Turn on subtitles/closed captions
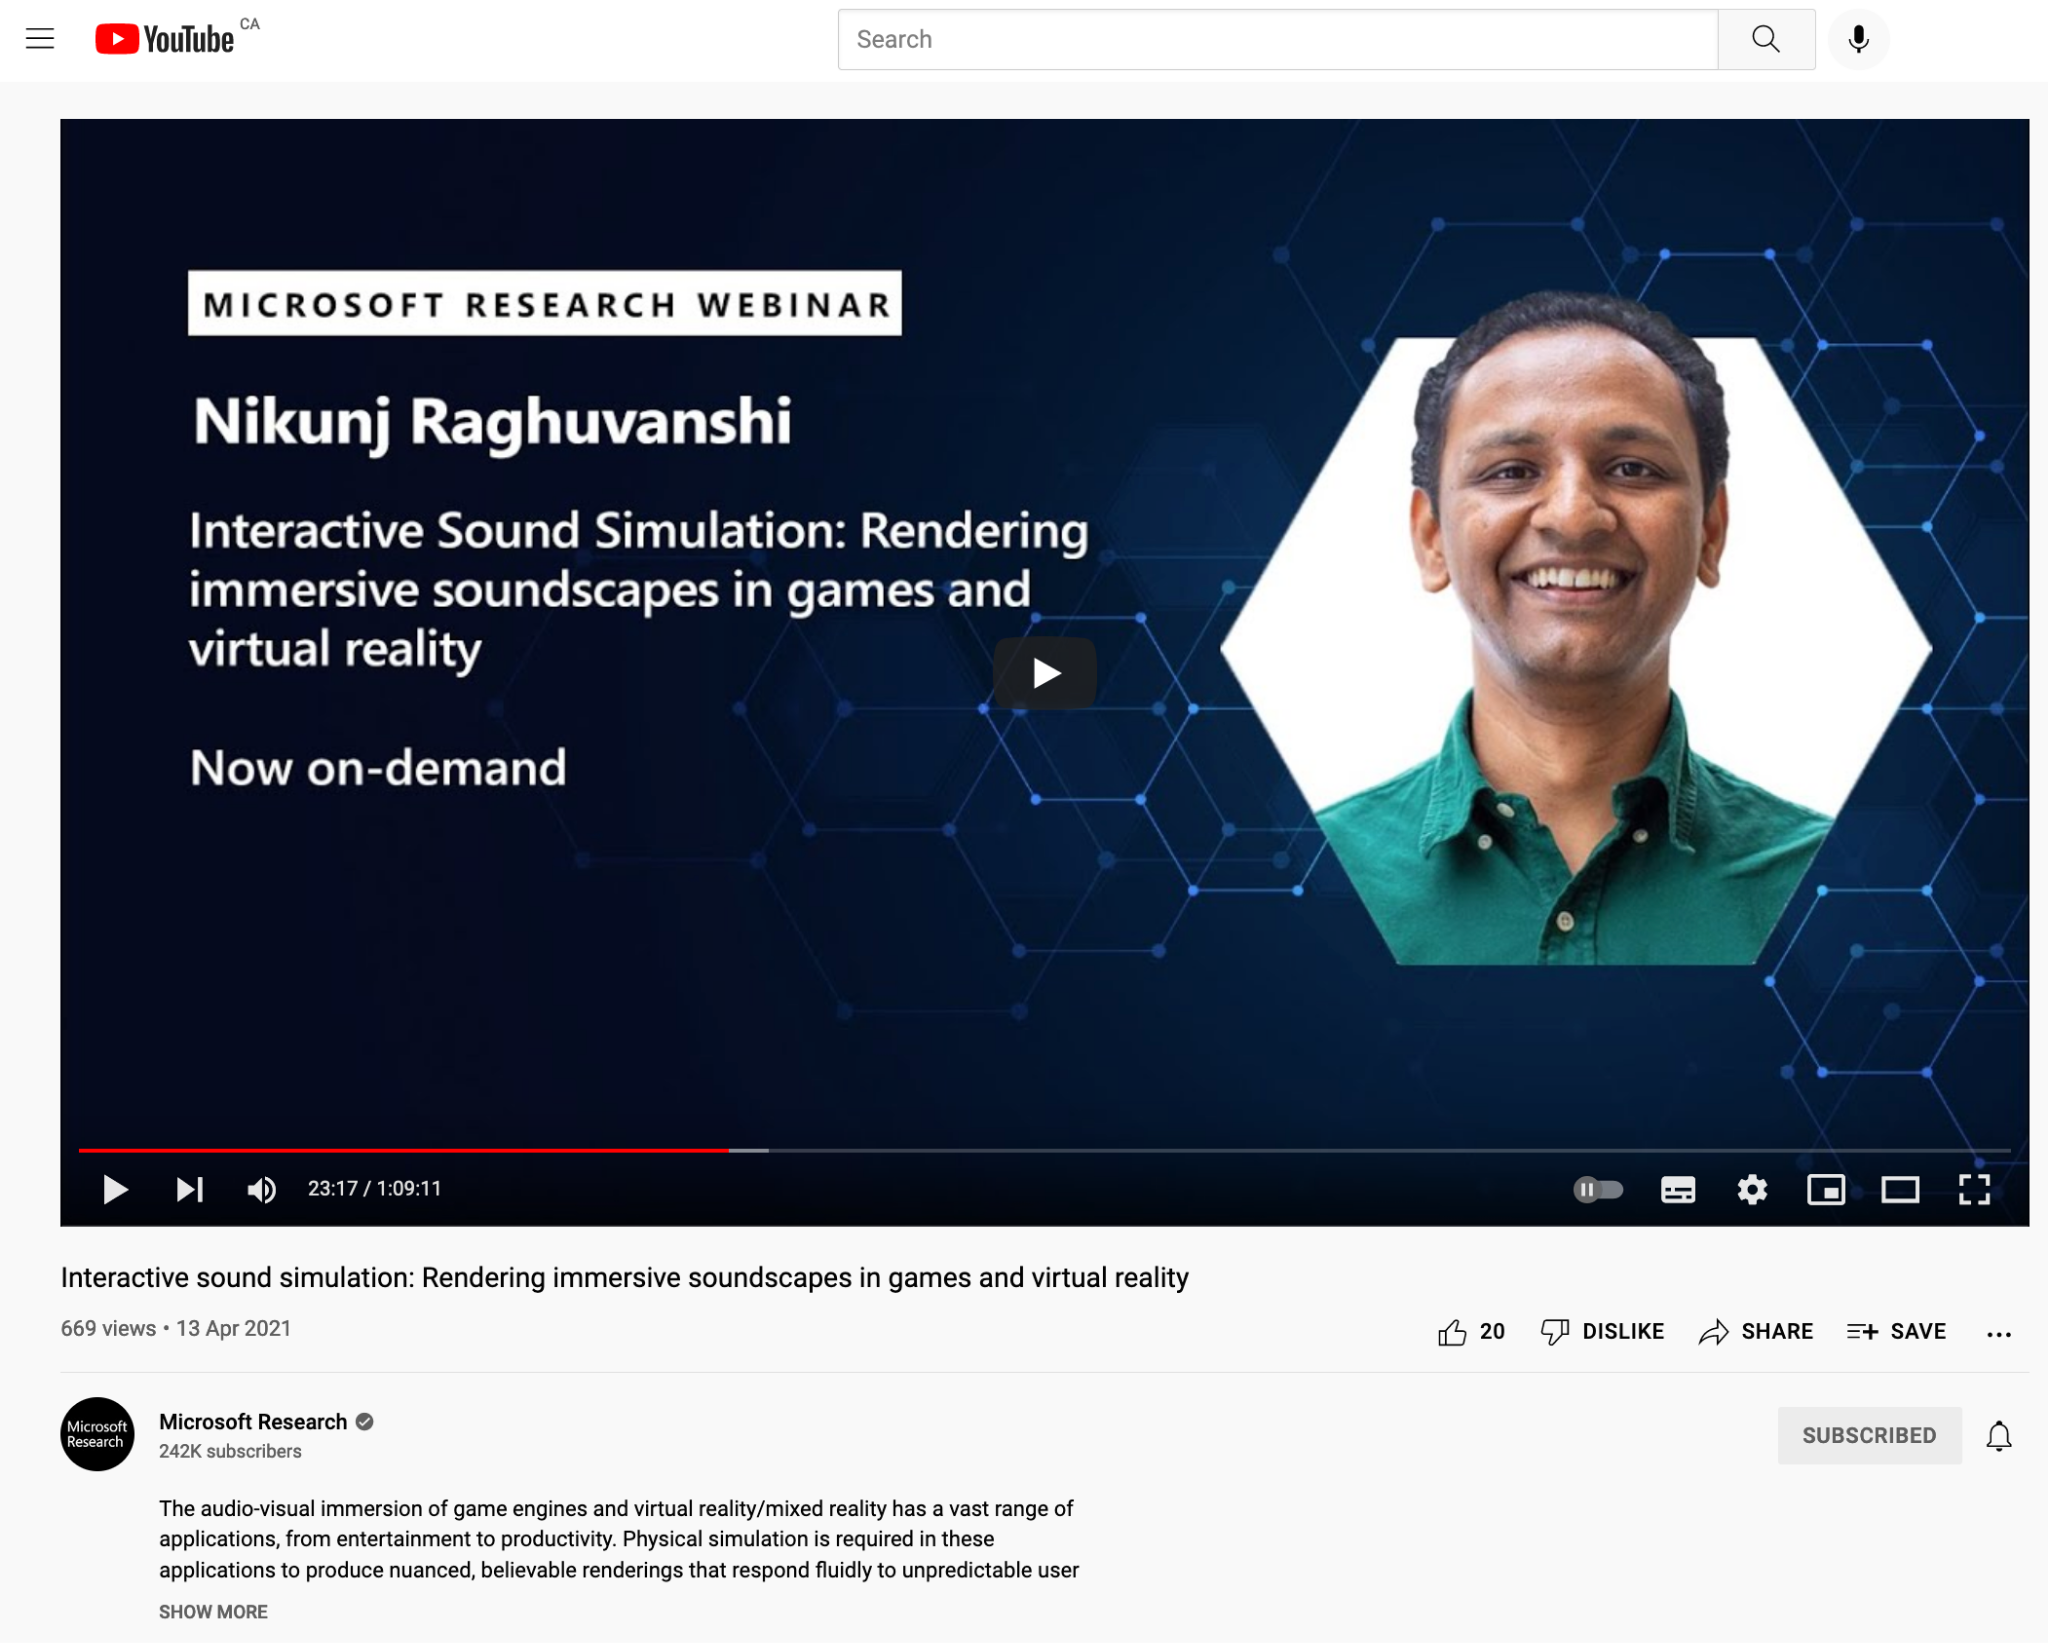 click(x=1677, y=1189)
